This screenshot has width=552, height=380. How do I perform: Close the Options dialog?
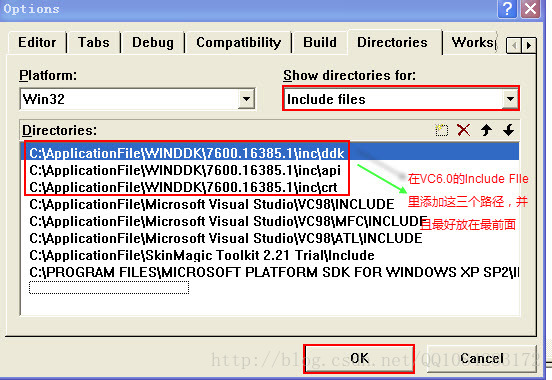530,8
